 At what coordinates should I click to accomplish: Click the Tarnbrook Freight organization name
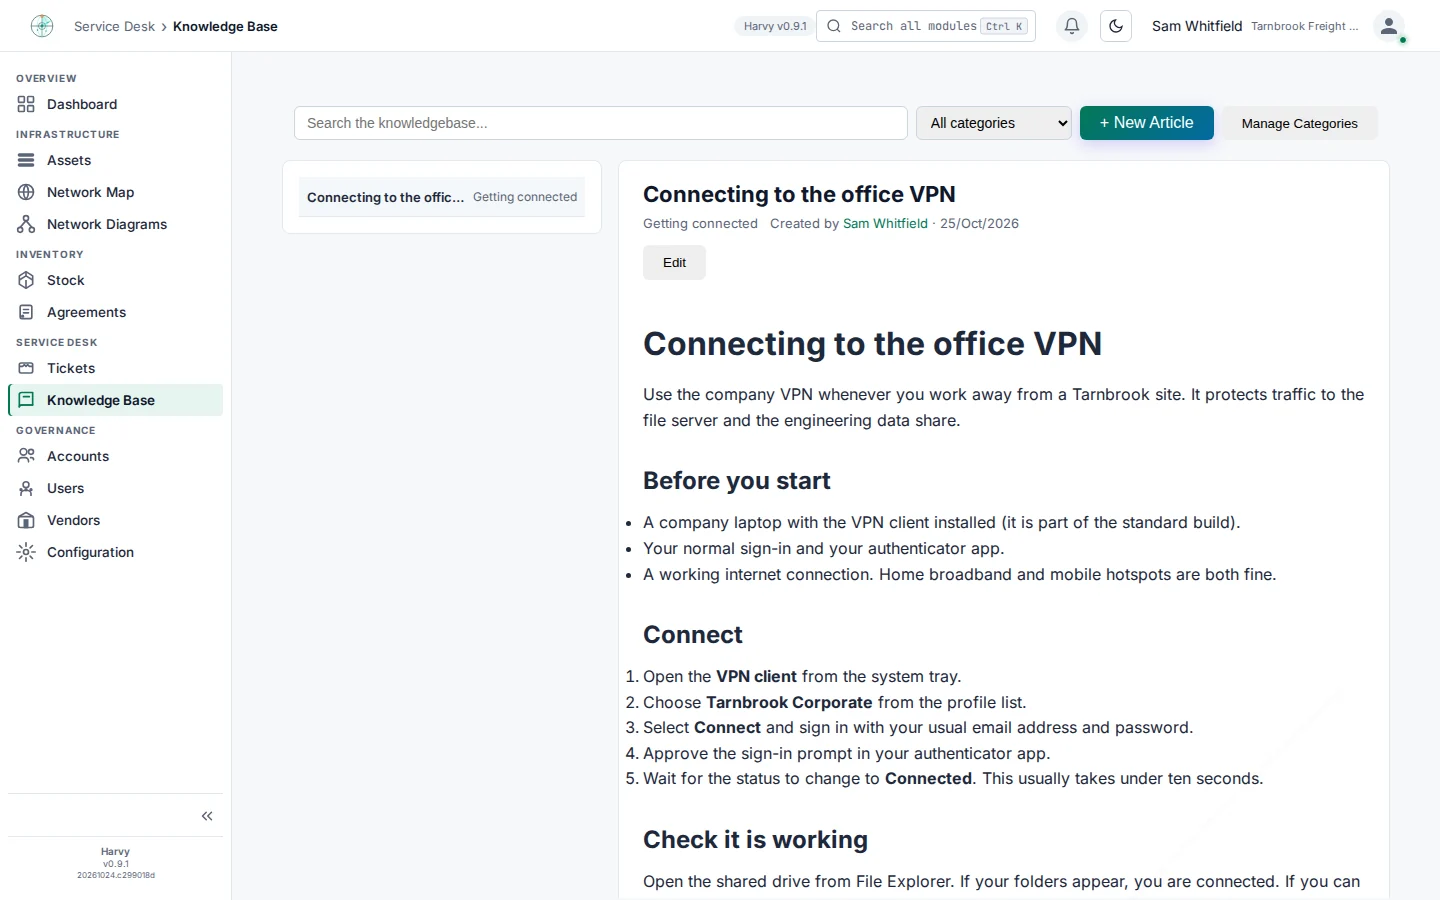(x=1304, y=26)
